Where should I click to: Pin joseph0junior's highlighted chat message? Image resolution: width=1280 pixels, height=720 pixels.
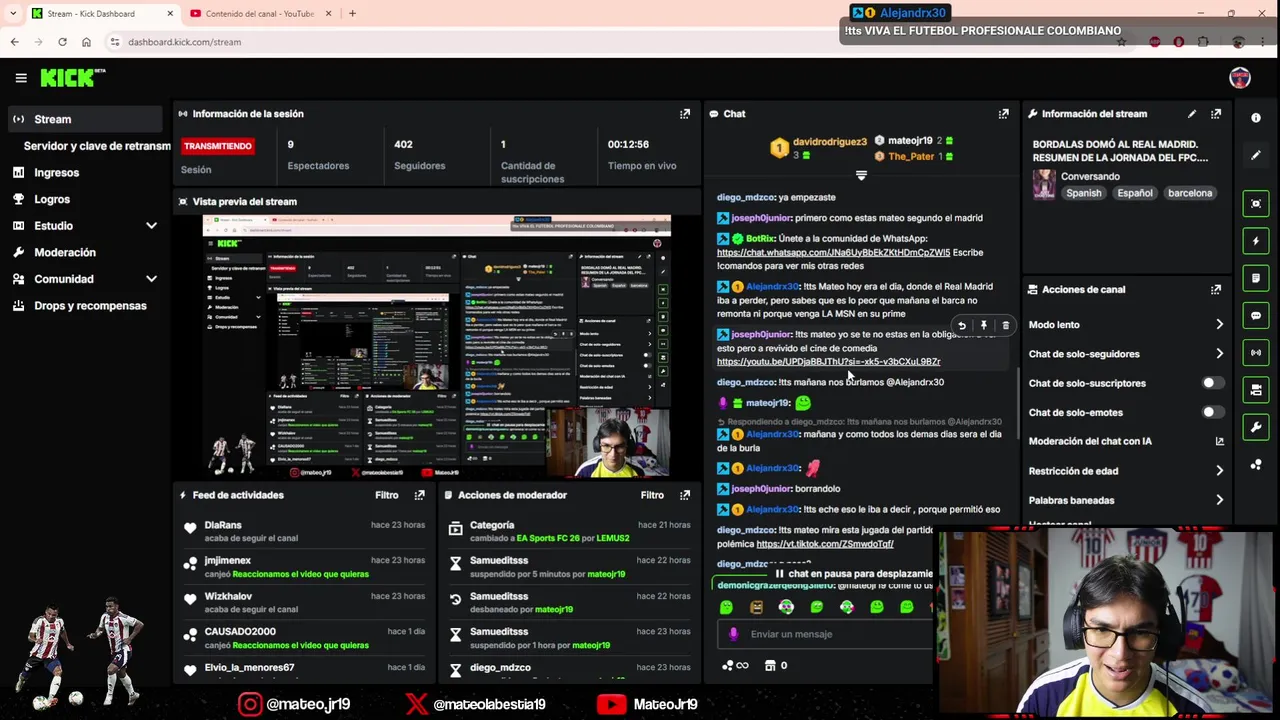983,325
